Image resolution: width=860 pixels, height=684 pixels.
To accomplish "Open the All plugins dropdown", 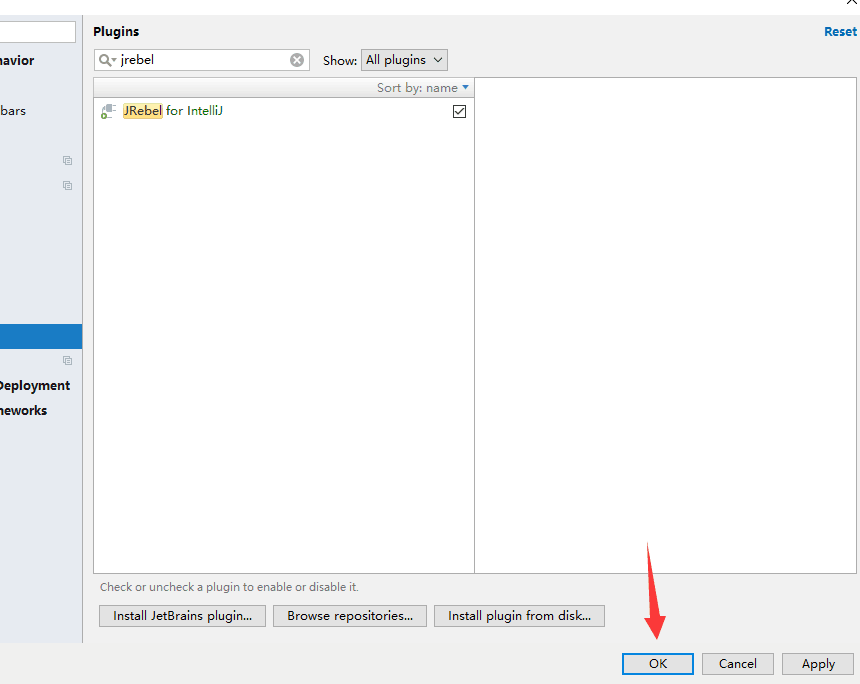I will [404, 60].
